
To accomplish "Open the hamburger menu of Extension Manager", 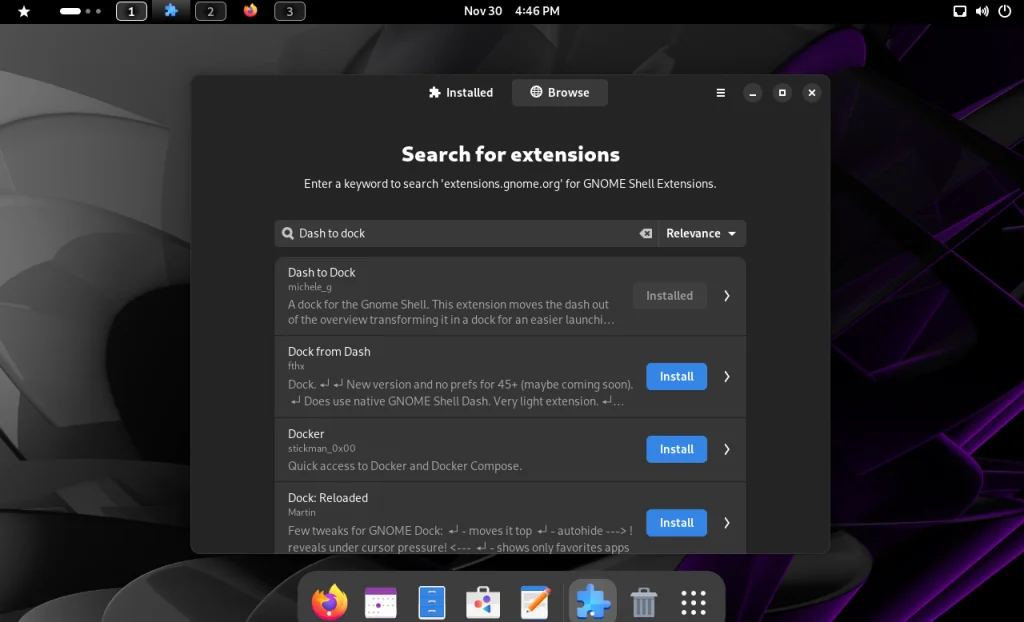I will (x=720, y=92).
